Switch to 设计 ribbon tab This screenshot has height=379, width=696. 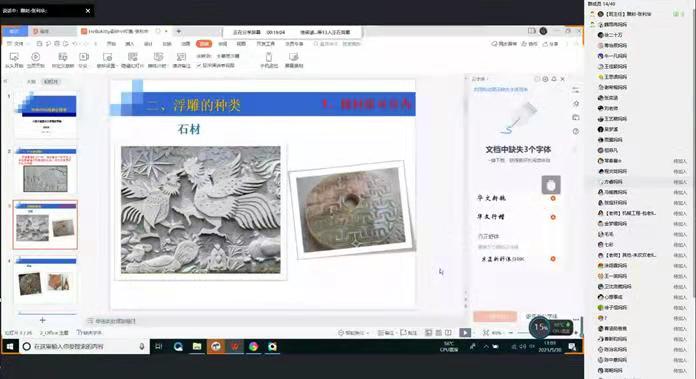pyautogui.click(x=148, y=44)
